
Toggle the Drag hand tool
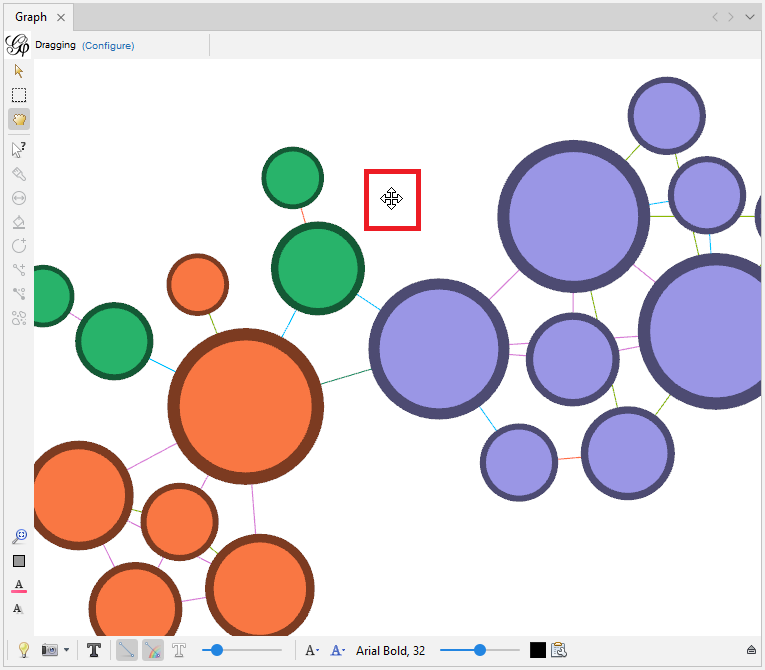click(x=19, y=119)
